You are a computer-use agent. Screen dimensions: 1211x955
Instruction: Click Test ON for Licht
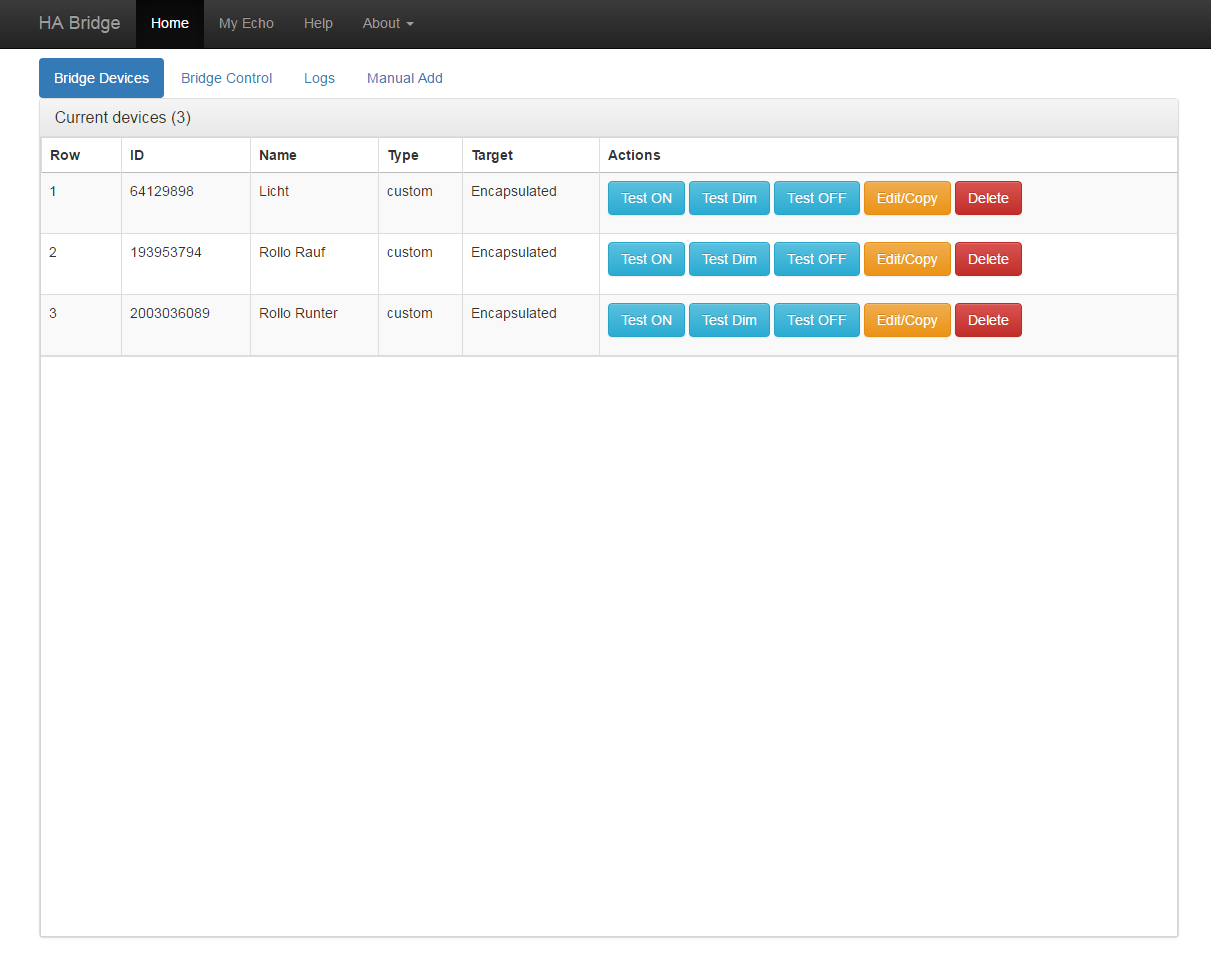[646, 198]
